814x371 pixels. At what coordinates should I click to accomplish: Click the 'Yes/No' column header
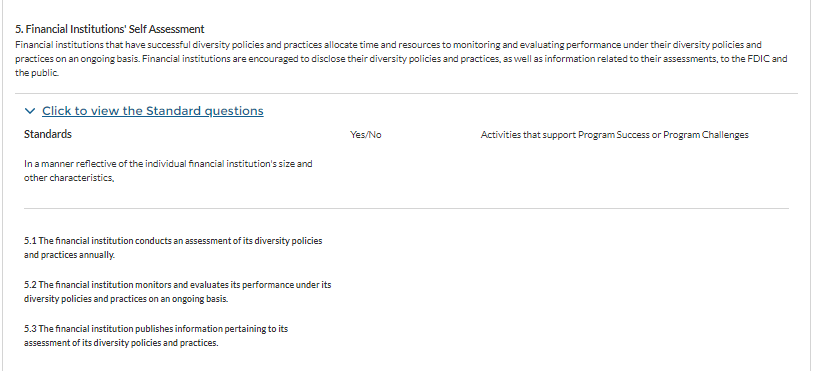coord(366,135)
